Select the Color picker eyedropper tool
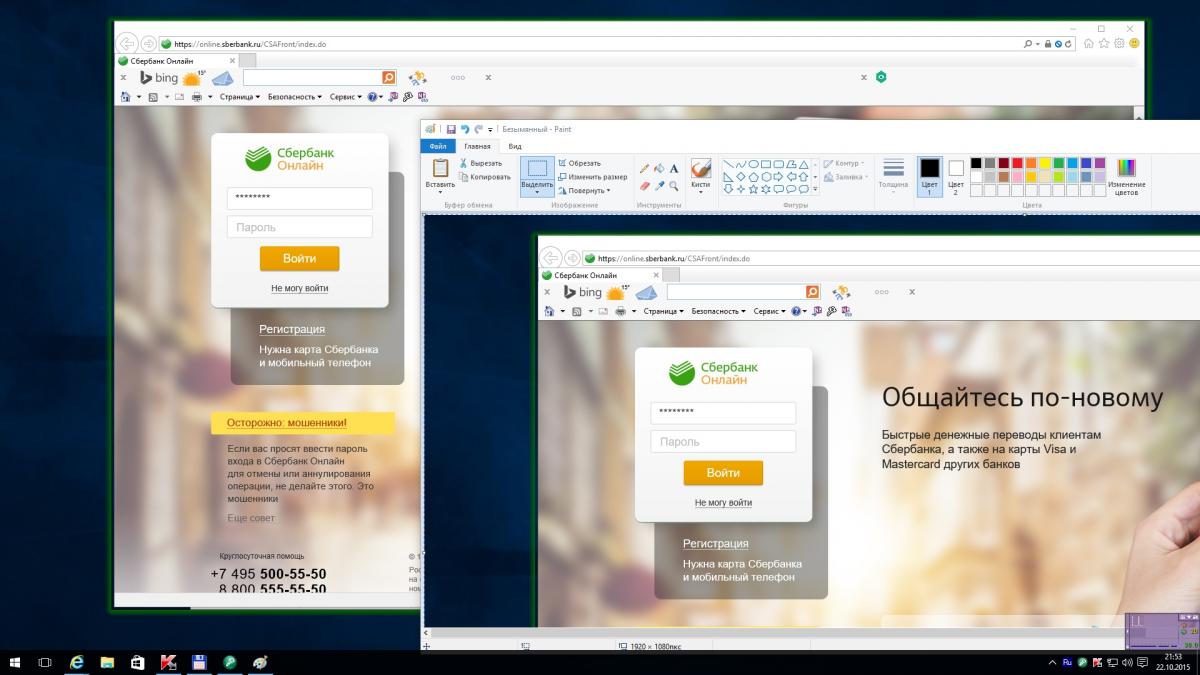Image resolution: width=1200 pixels, height=675 pixels. pyautogui.click(x=659, y=185)
